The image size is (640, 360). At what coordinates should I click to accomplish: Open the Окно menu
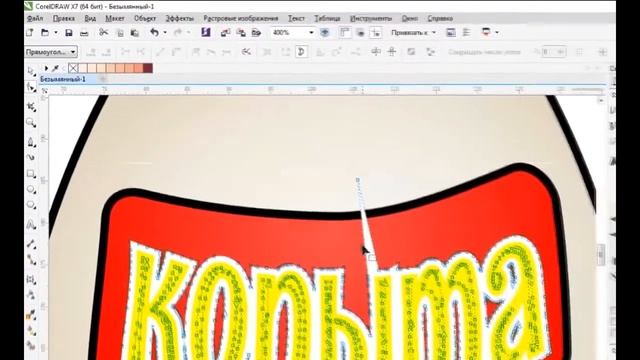410,18
